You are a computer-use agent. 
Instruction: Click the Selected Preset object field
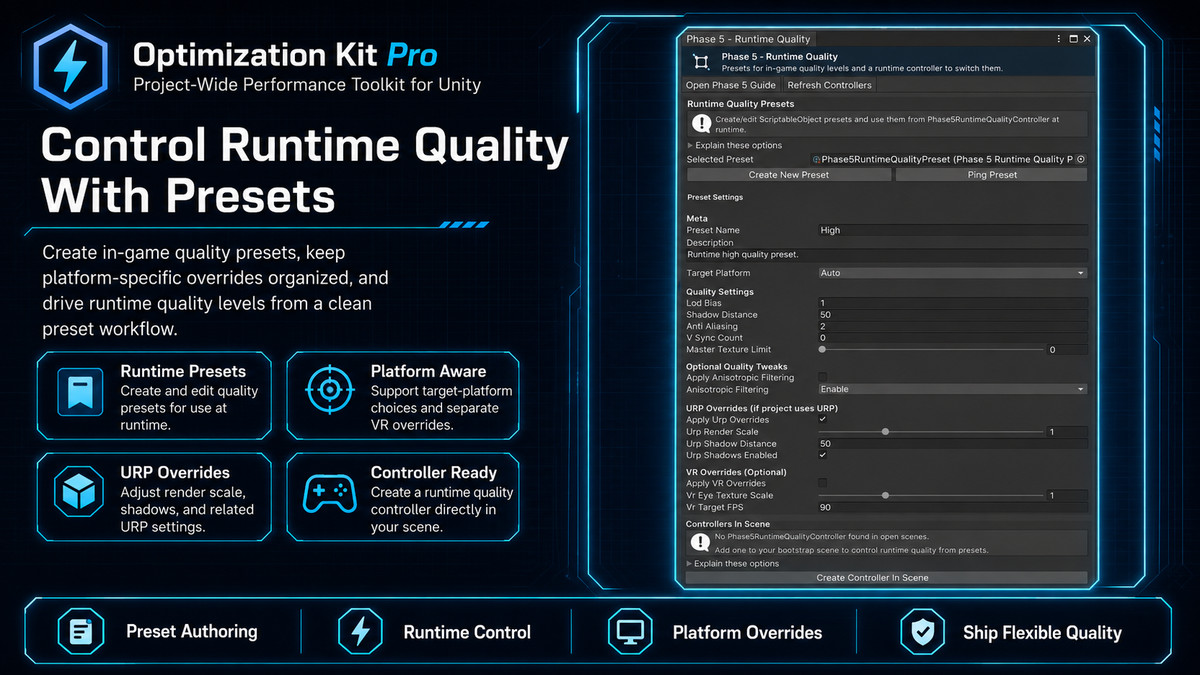tap(948, 159)
